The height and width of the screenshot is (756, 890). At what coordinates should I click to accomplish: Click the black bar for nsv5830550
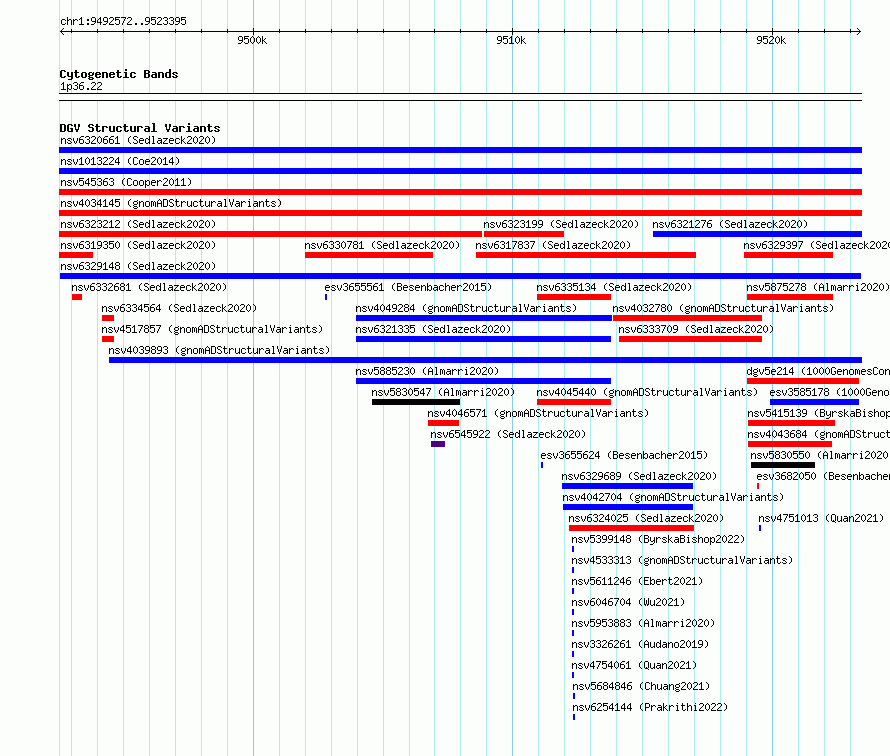tap(783, 465)
